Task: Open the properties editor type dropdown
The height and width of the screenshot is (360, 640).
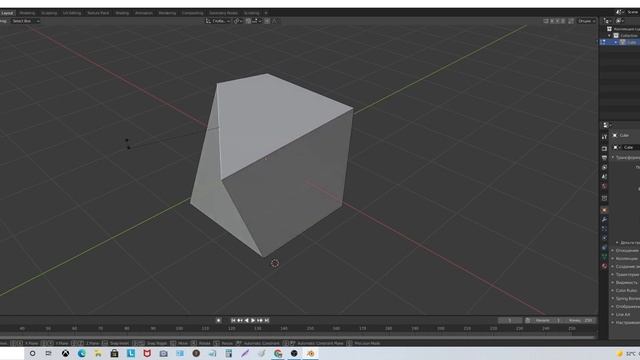Action: (x=607, y=125)
